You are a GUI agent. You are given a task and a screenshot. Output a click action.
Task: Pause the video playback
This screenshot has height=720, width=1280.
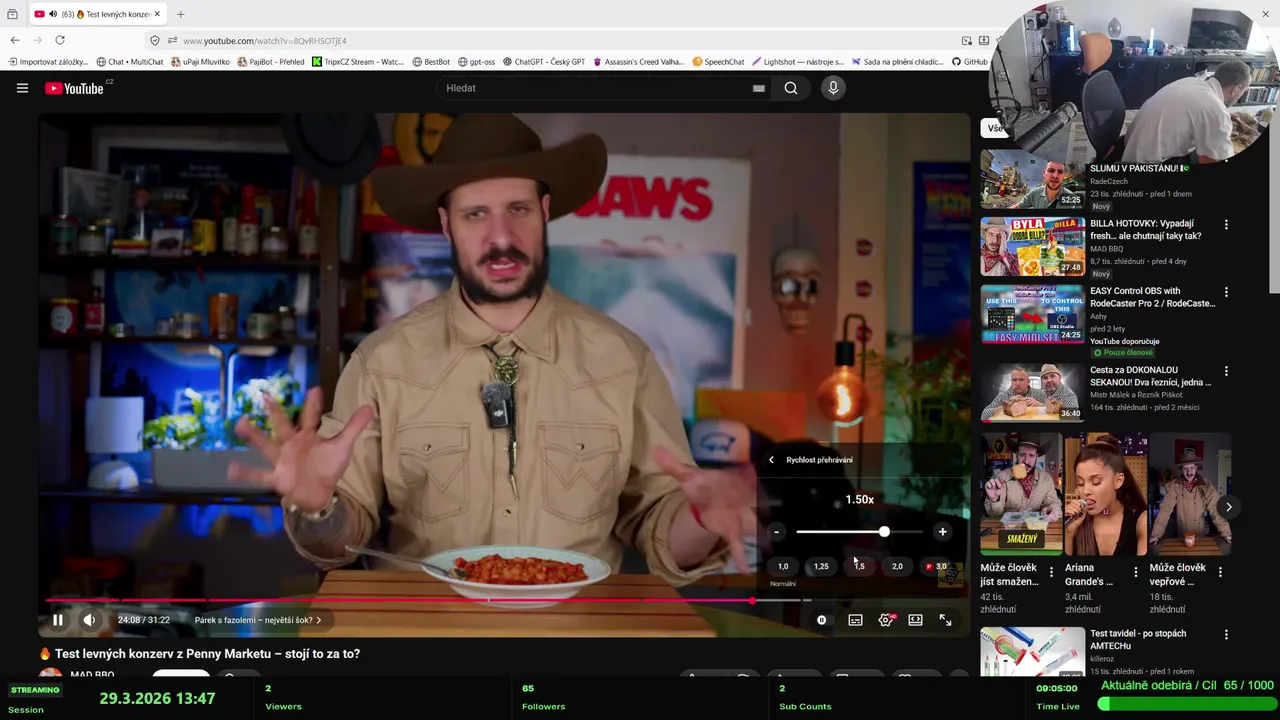pyautogui.click(x=58, y=620)
